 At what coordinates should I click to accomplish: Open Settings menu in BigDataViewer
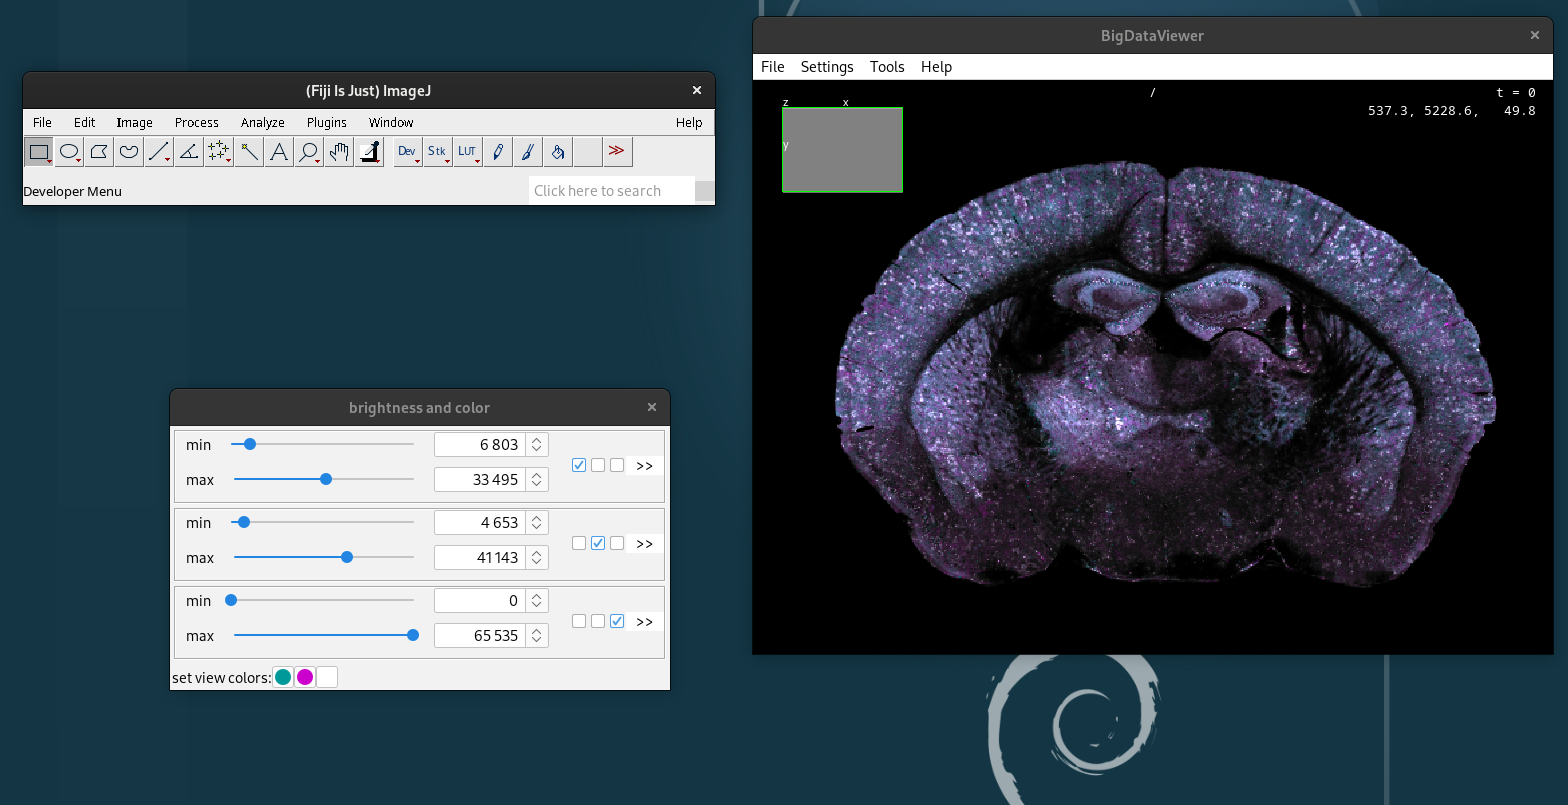[x=827, y=67]
